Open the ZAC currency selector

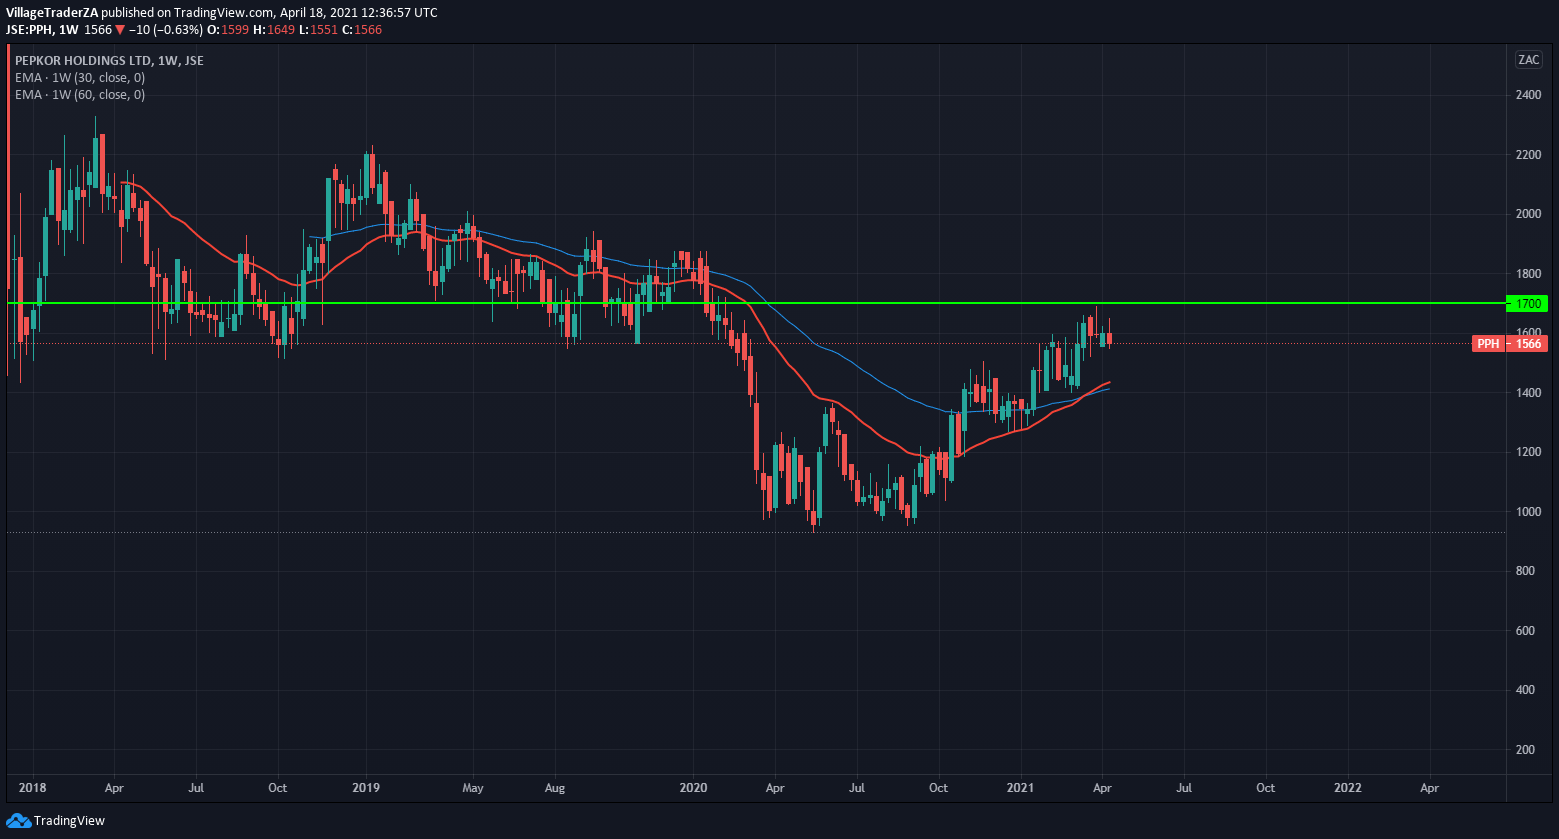[x=1528, y=59]
